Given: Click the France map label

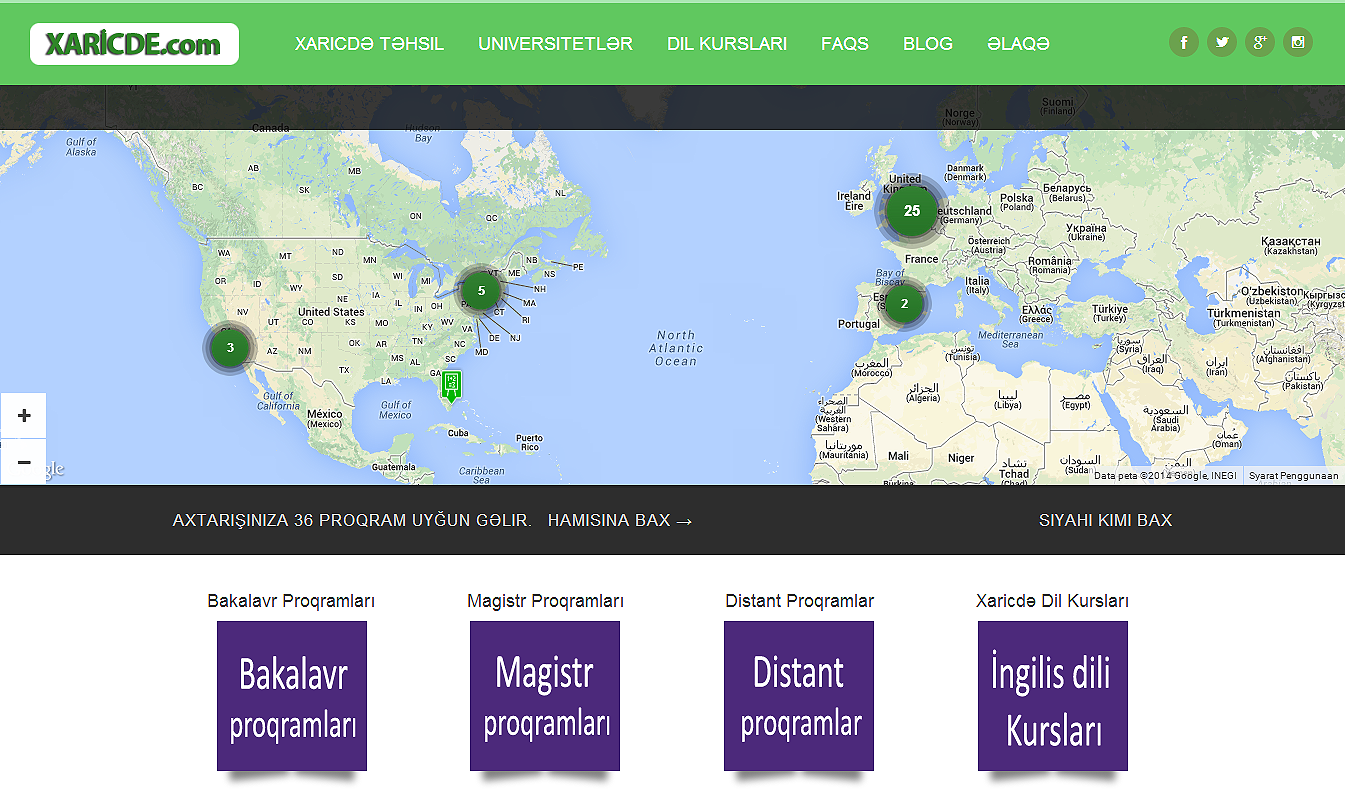Looking at the screenshot, I should [922, 259].
